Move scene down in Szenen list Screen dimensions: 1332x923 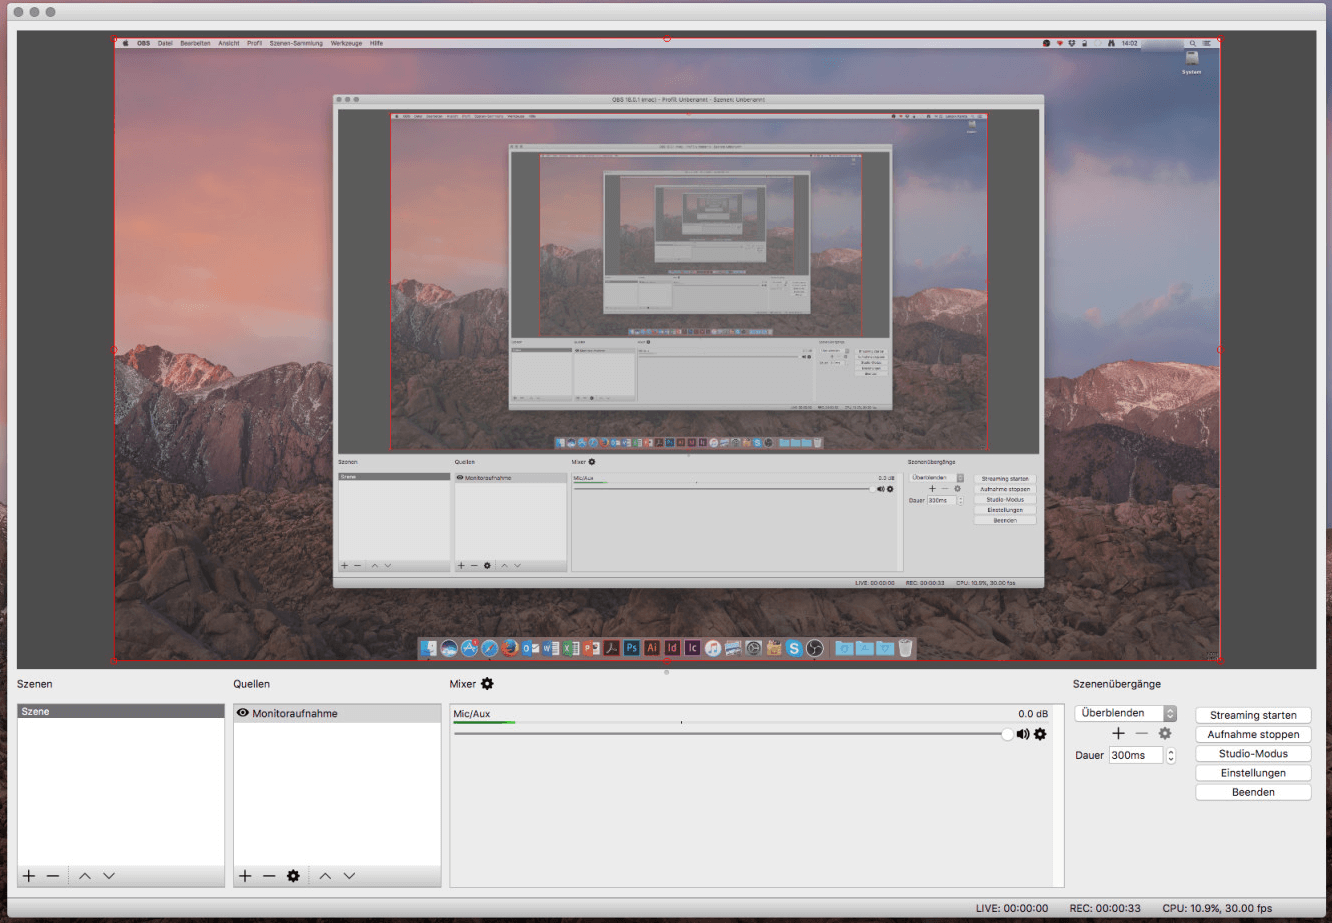click(x=109, y=876)
